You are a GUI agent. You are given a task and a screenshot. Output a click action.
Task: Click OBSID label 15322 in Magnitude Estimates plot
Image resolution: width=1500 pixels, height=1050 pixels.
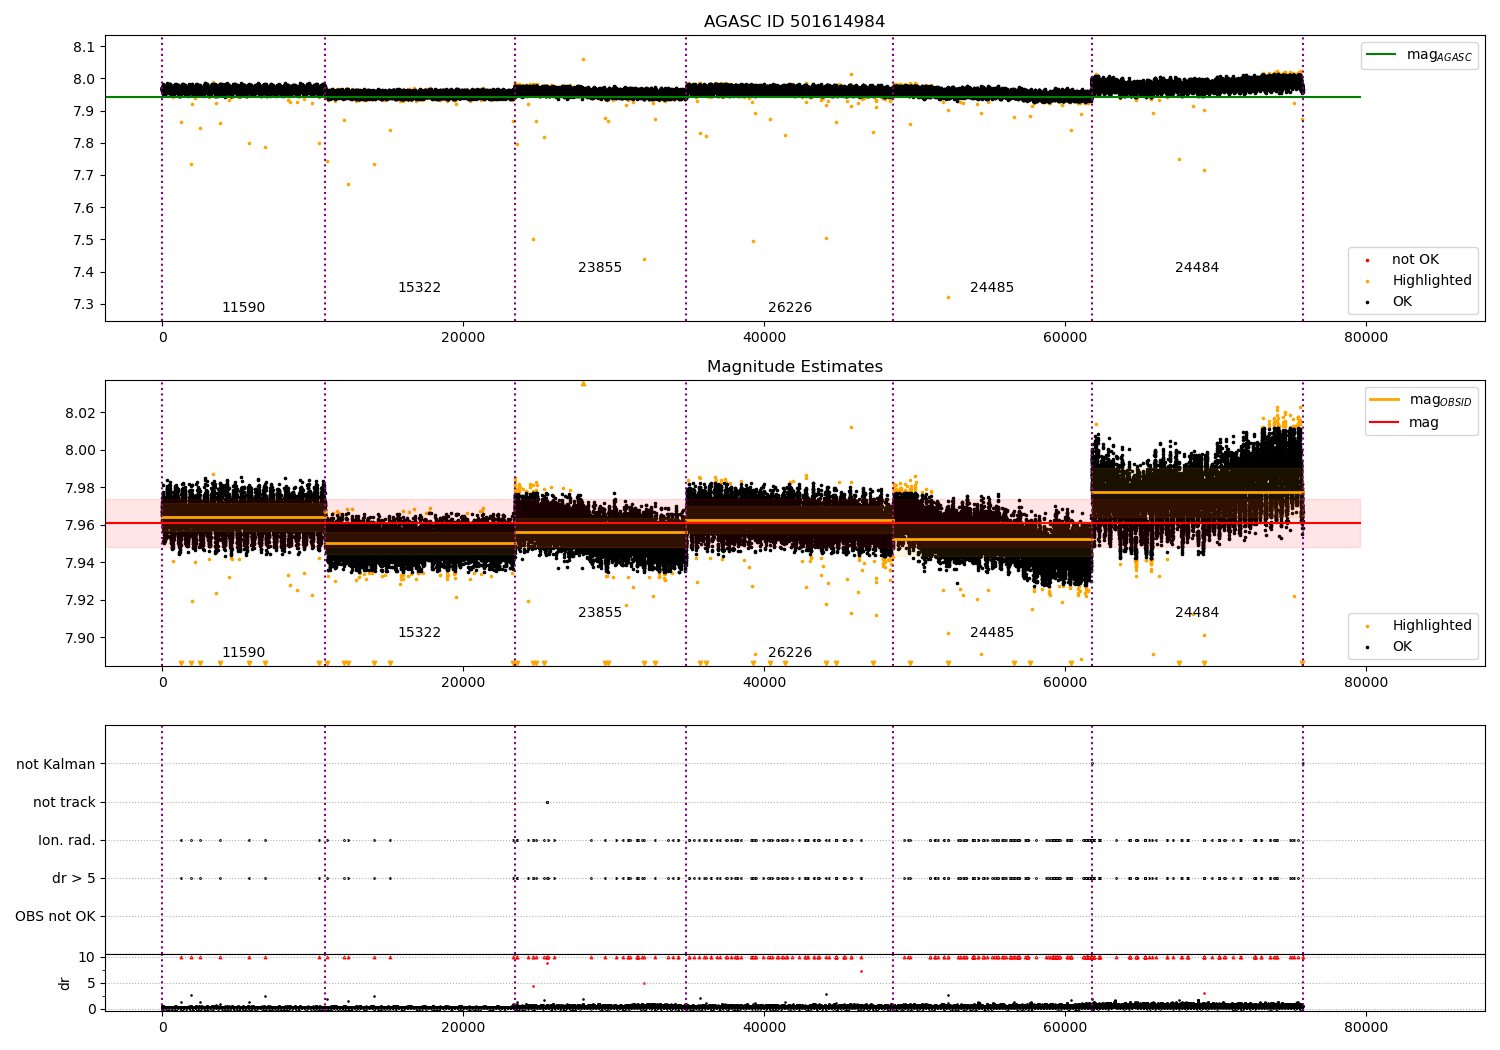419,633
